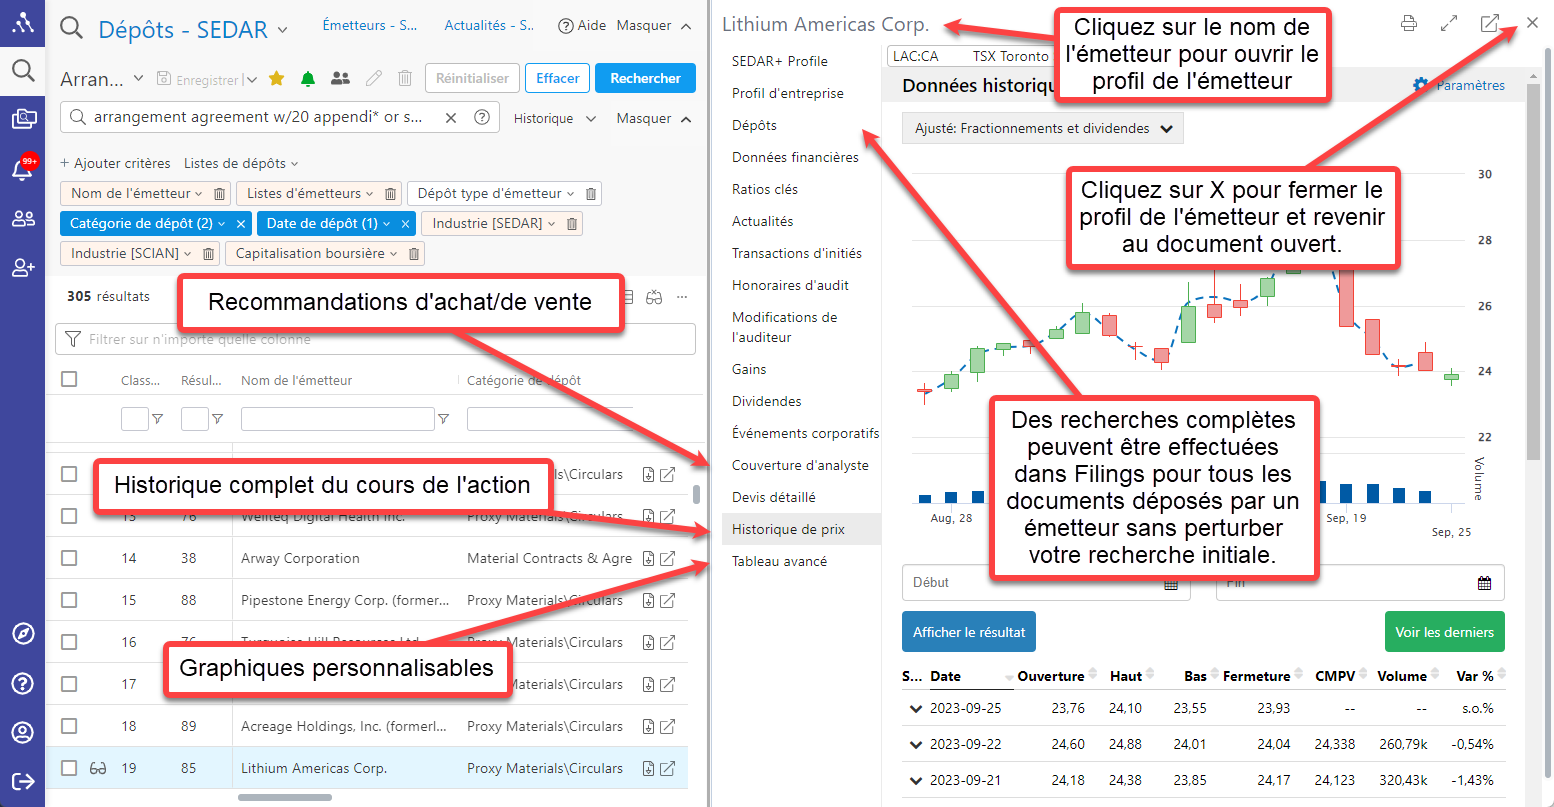This screenshot has width=1554, height=807.
Task: Open the help question mark in the left sidebar
Action: coord(23,683)
